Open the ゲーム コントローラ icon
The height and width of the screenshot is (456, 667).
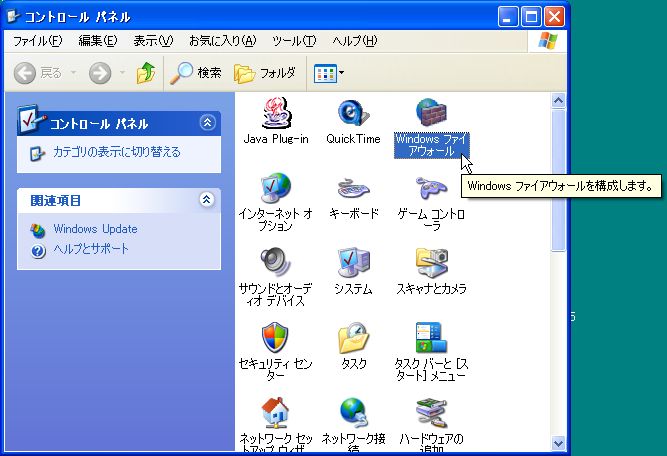431,188
